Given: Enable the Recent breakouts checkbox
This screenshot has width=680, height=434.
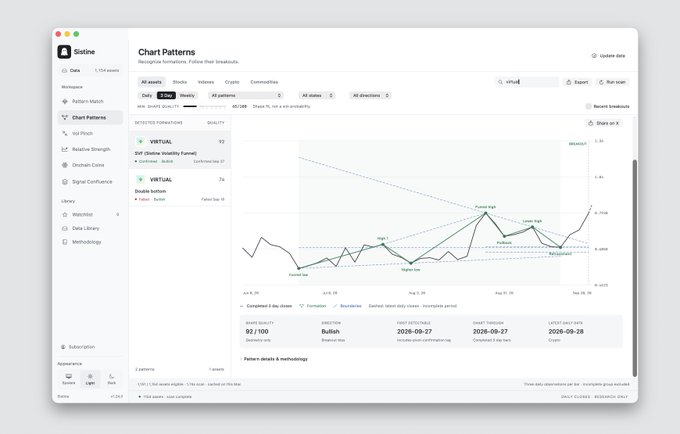Looking at the screenshot, I should (588, 106).
